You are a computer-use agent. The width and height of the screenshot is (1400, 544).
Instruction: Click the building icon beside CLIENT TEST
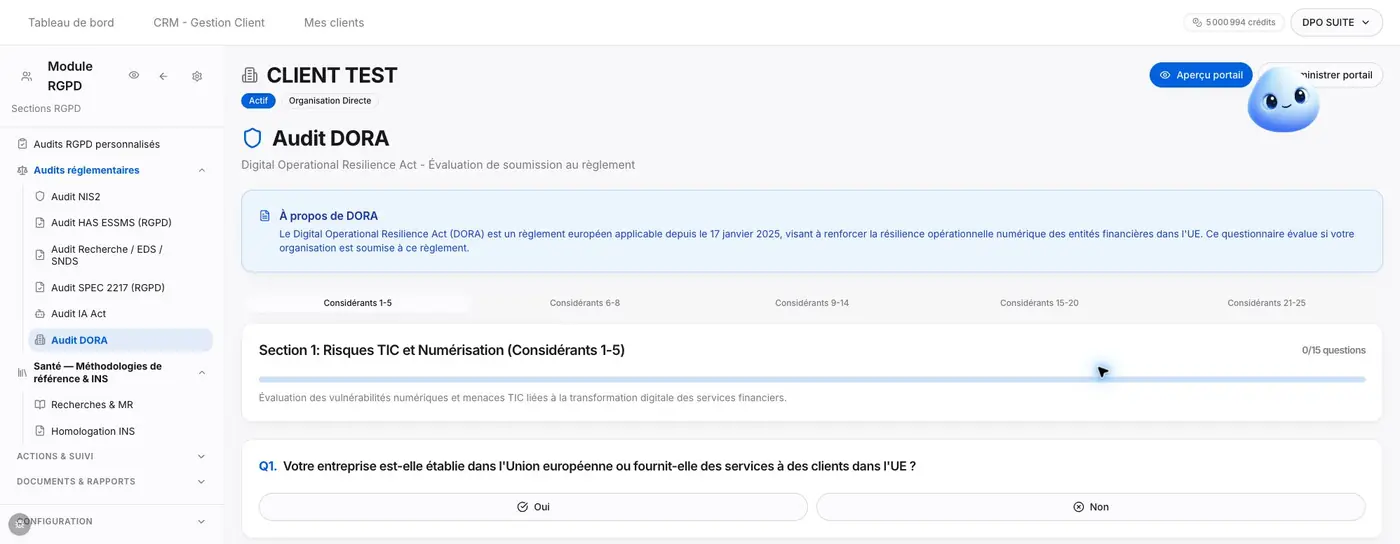pyautogui.click(x=250, y=75)
